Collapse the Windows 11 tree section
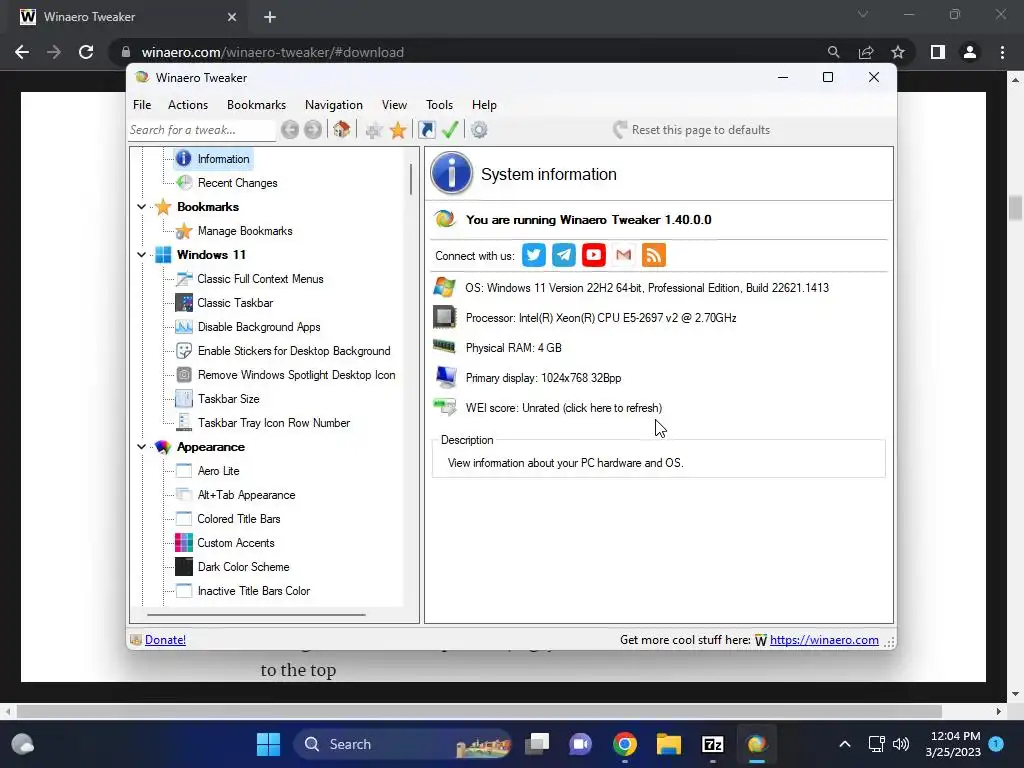 click(x=141, y=255)
